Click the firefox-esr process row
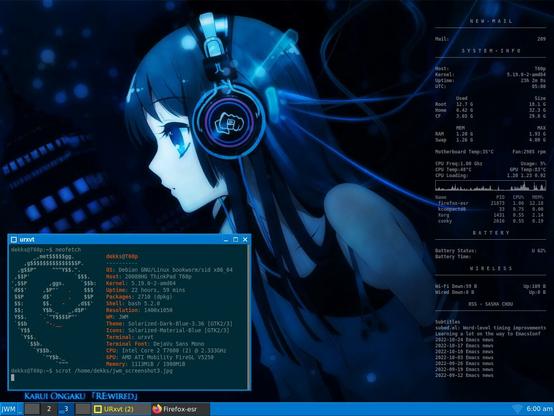 point(490,203)
